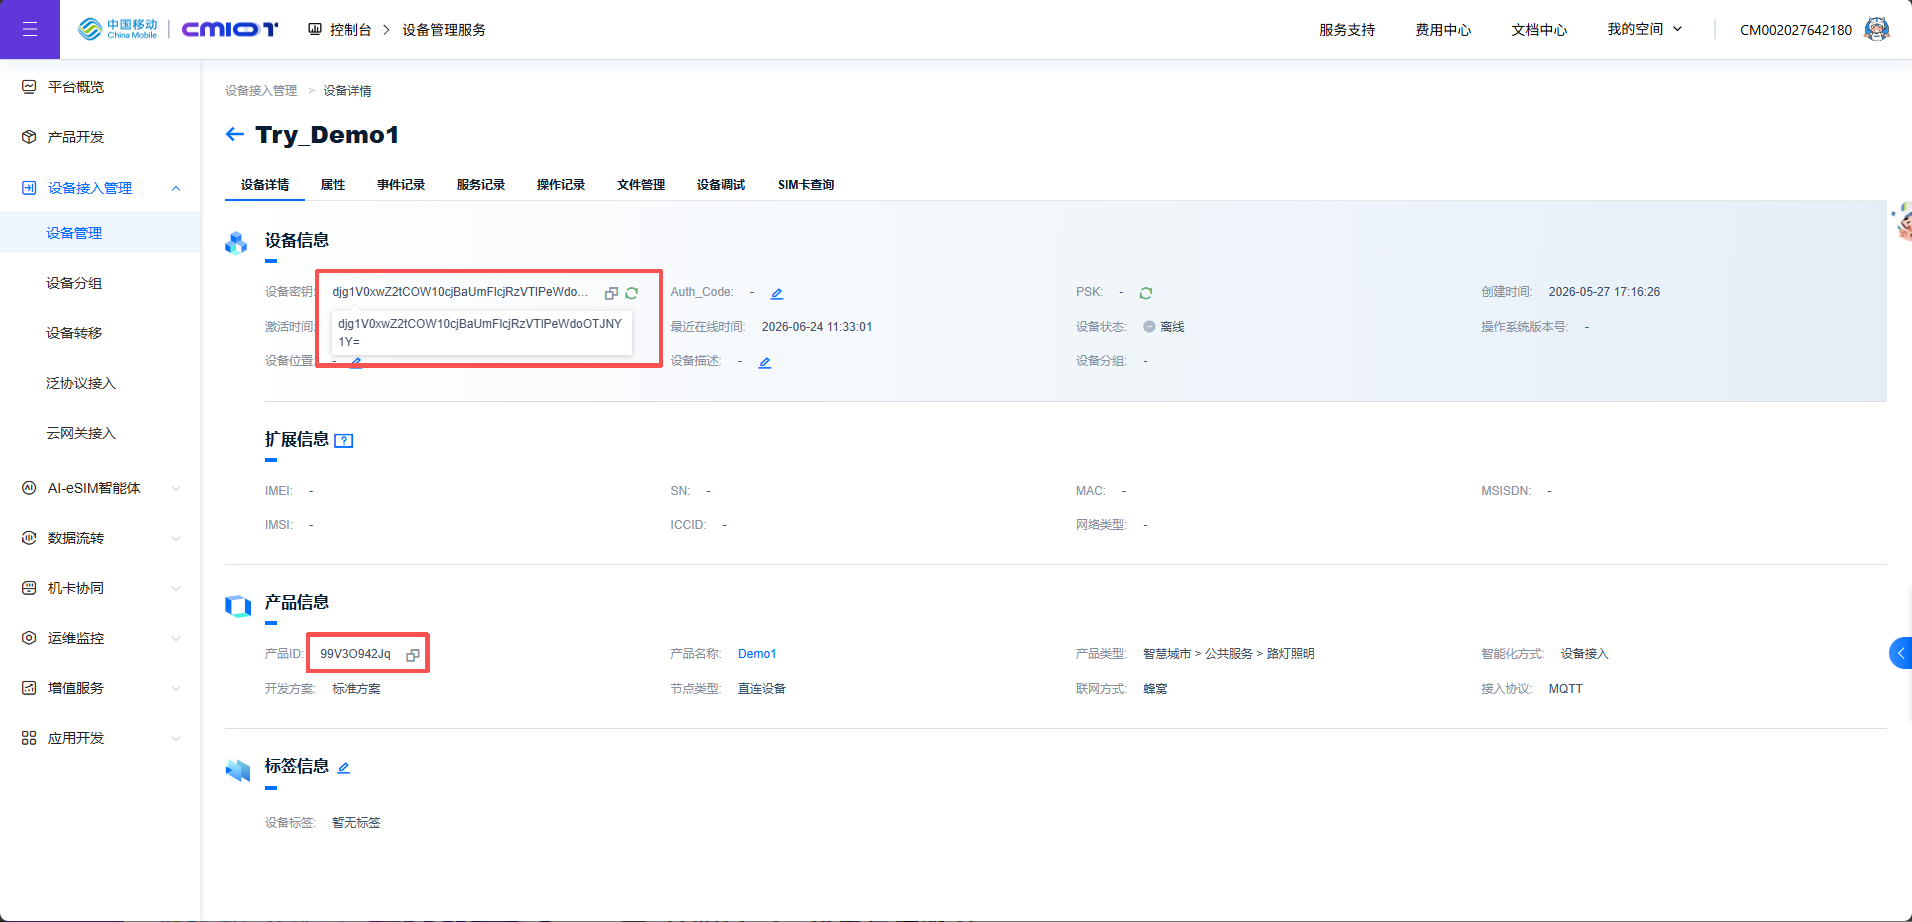Expand the 应用开发 sidebar section
The height and width of the screenshot is (922, 1912).
pos(176,738)
